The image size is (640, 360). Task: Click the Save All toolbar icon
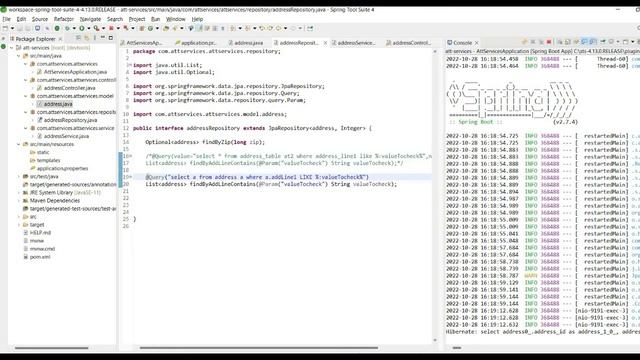pyautogui.click(x=28, y=28)
